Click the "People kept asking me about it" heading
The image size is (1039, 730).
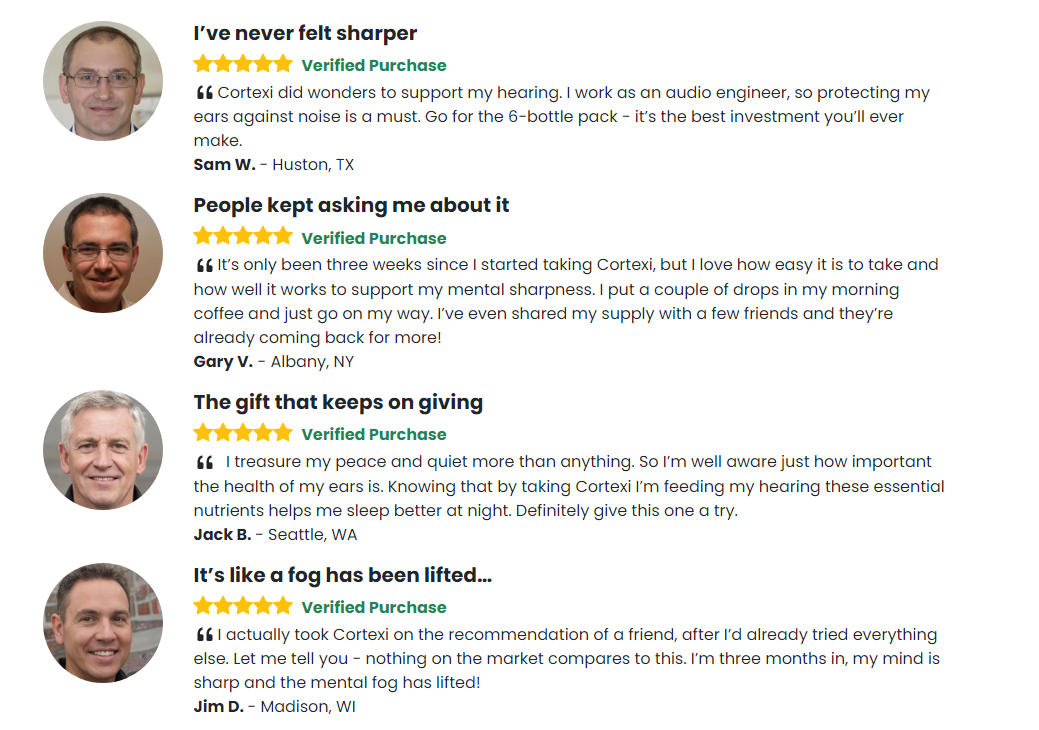(x=351, y=205)
